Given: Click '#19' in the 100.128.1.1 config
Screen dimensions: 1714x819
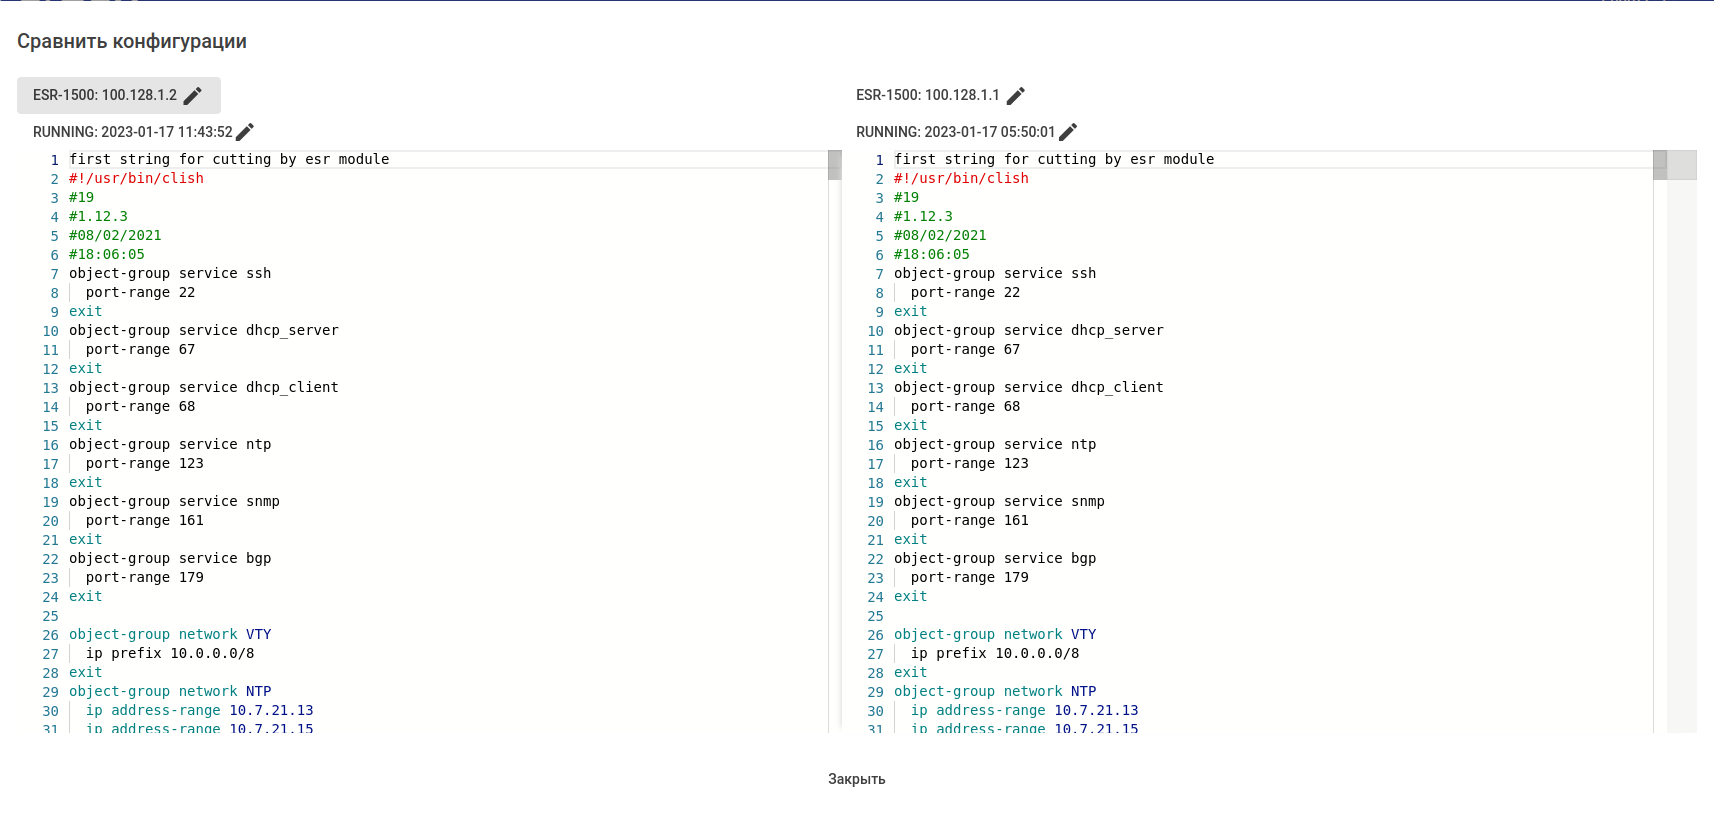Looking at the screenshot, I should [x=906, y=197].
